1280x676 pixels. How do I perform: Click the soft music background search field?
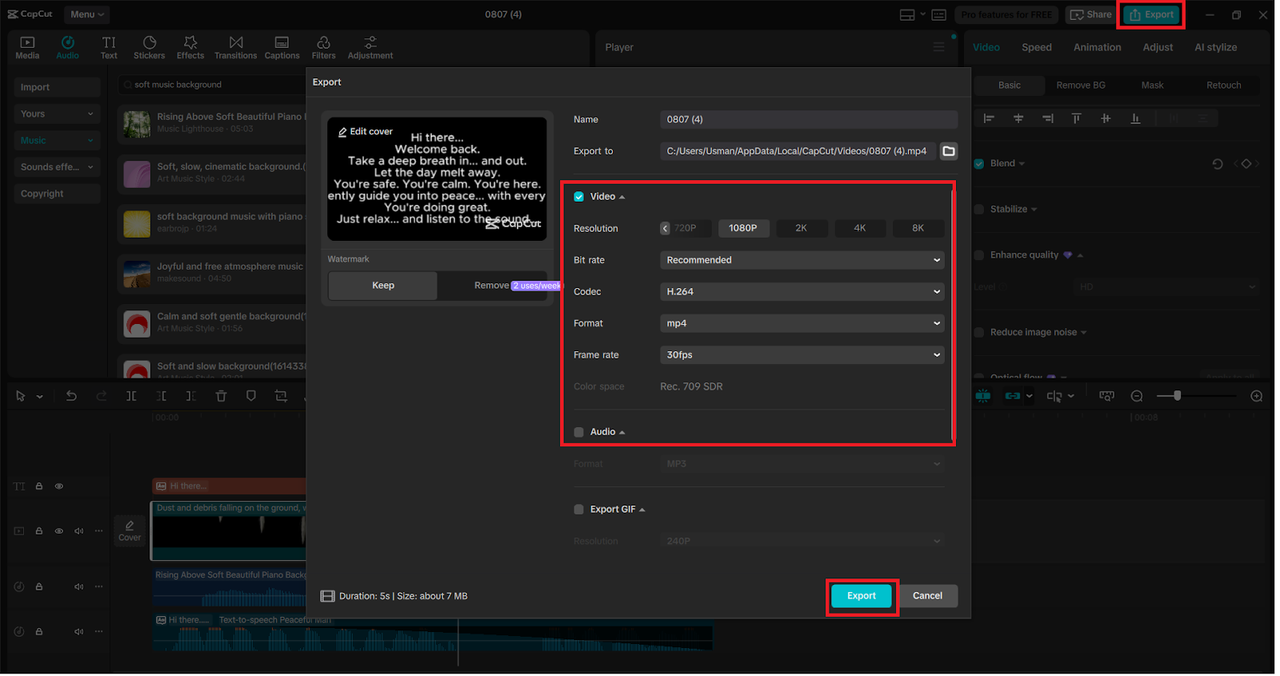click(x=210, y=85)
